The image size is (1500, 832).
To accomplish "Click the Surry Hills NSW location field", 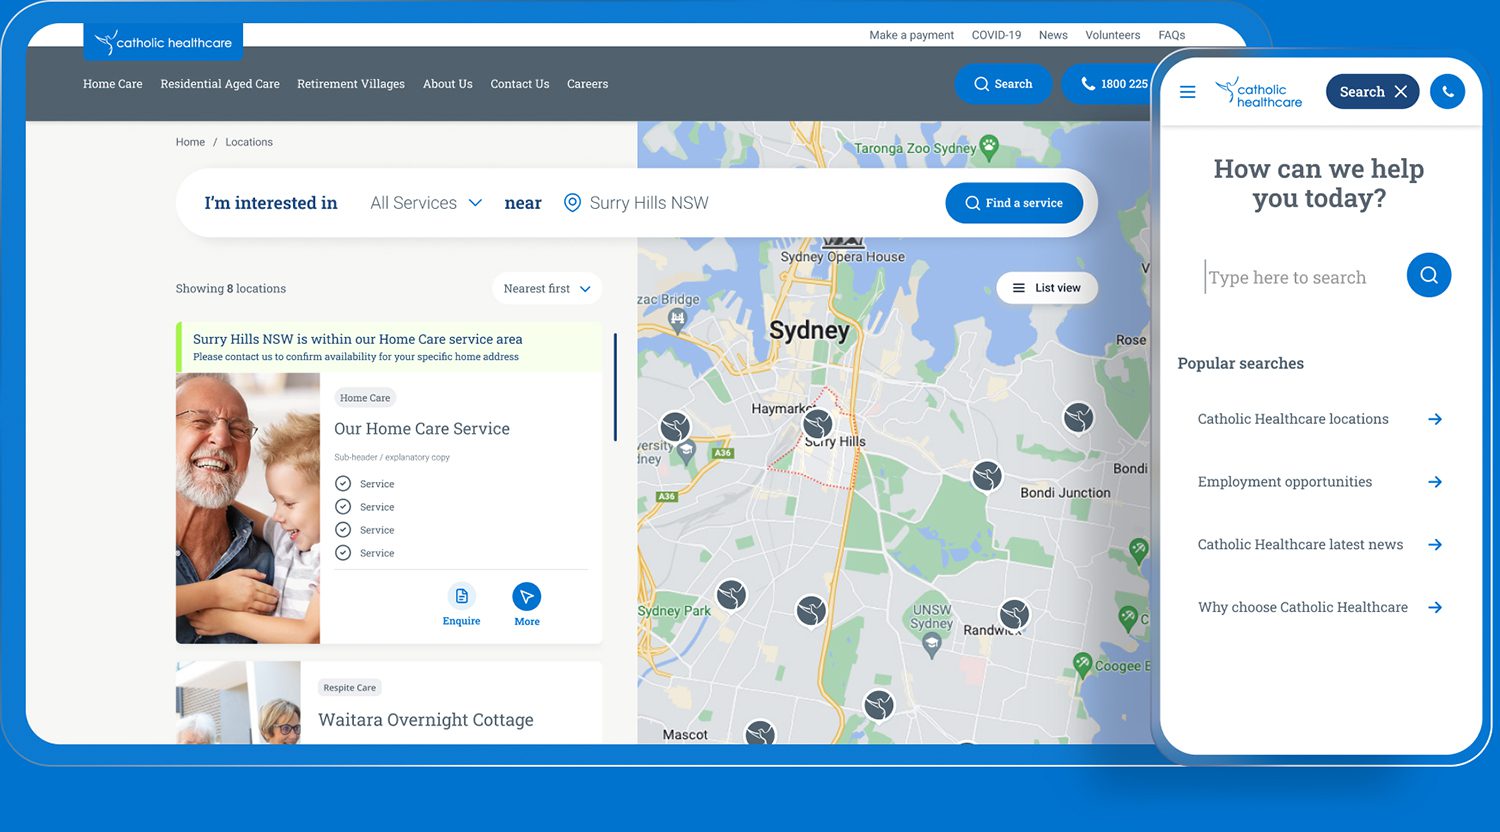I will 649,203.
